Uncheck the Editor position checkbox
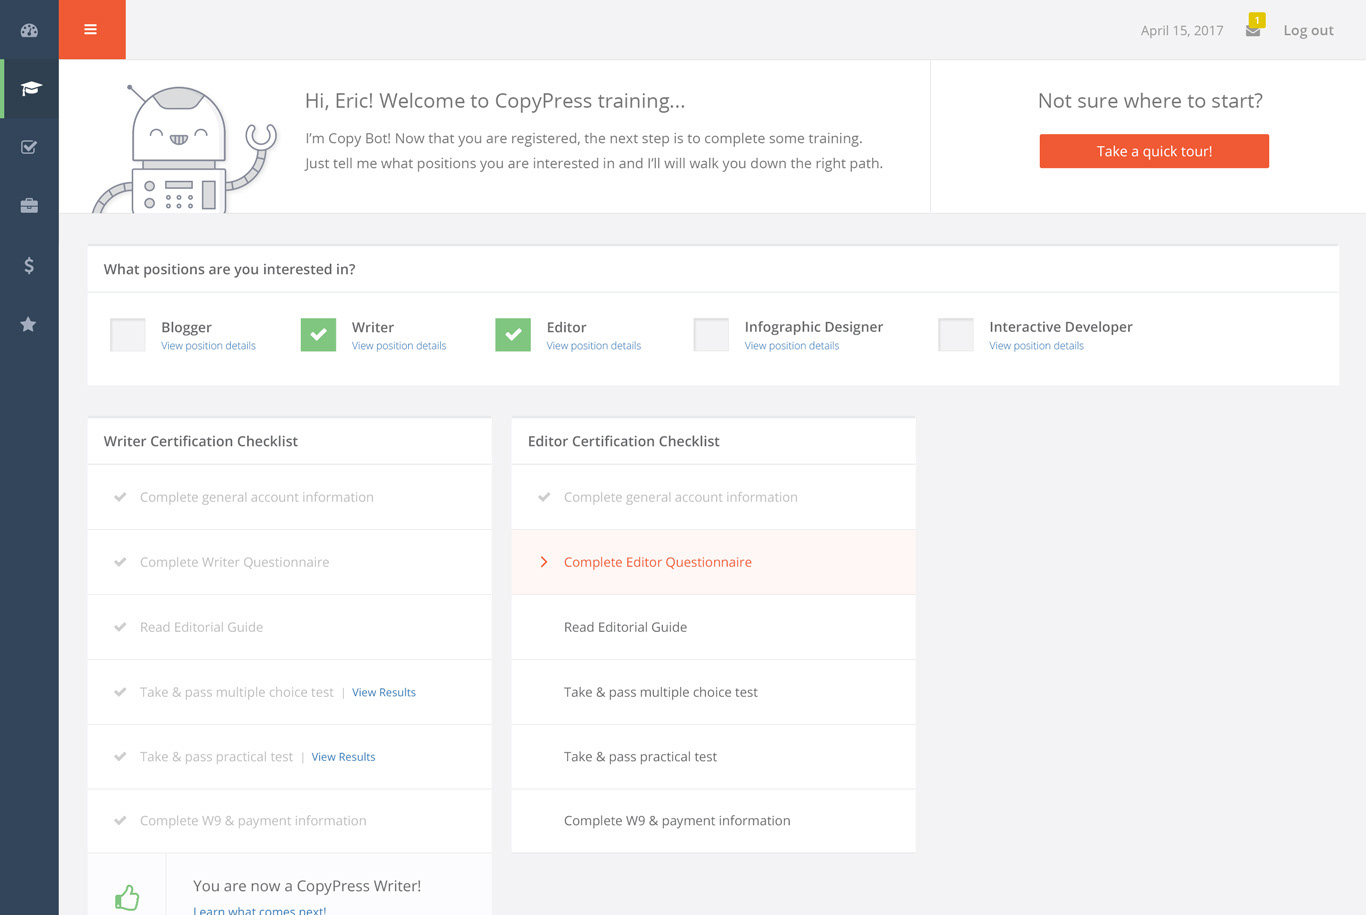The height and width of the screenshot is (915, 1366). pyautogui.click(x=513, y=335)
